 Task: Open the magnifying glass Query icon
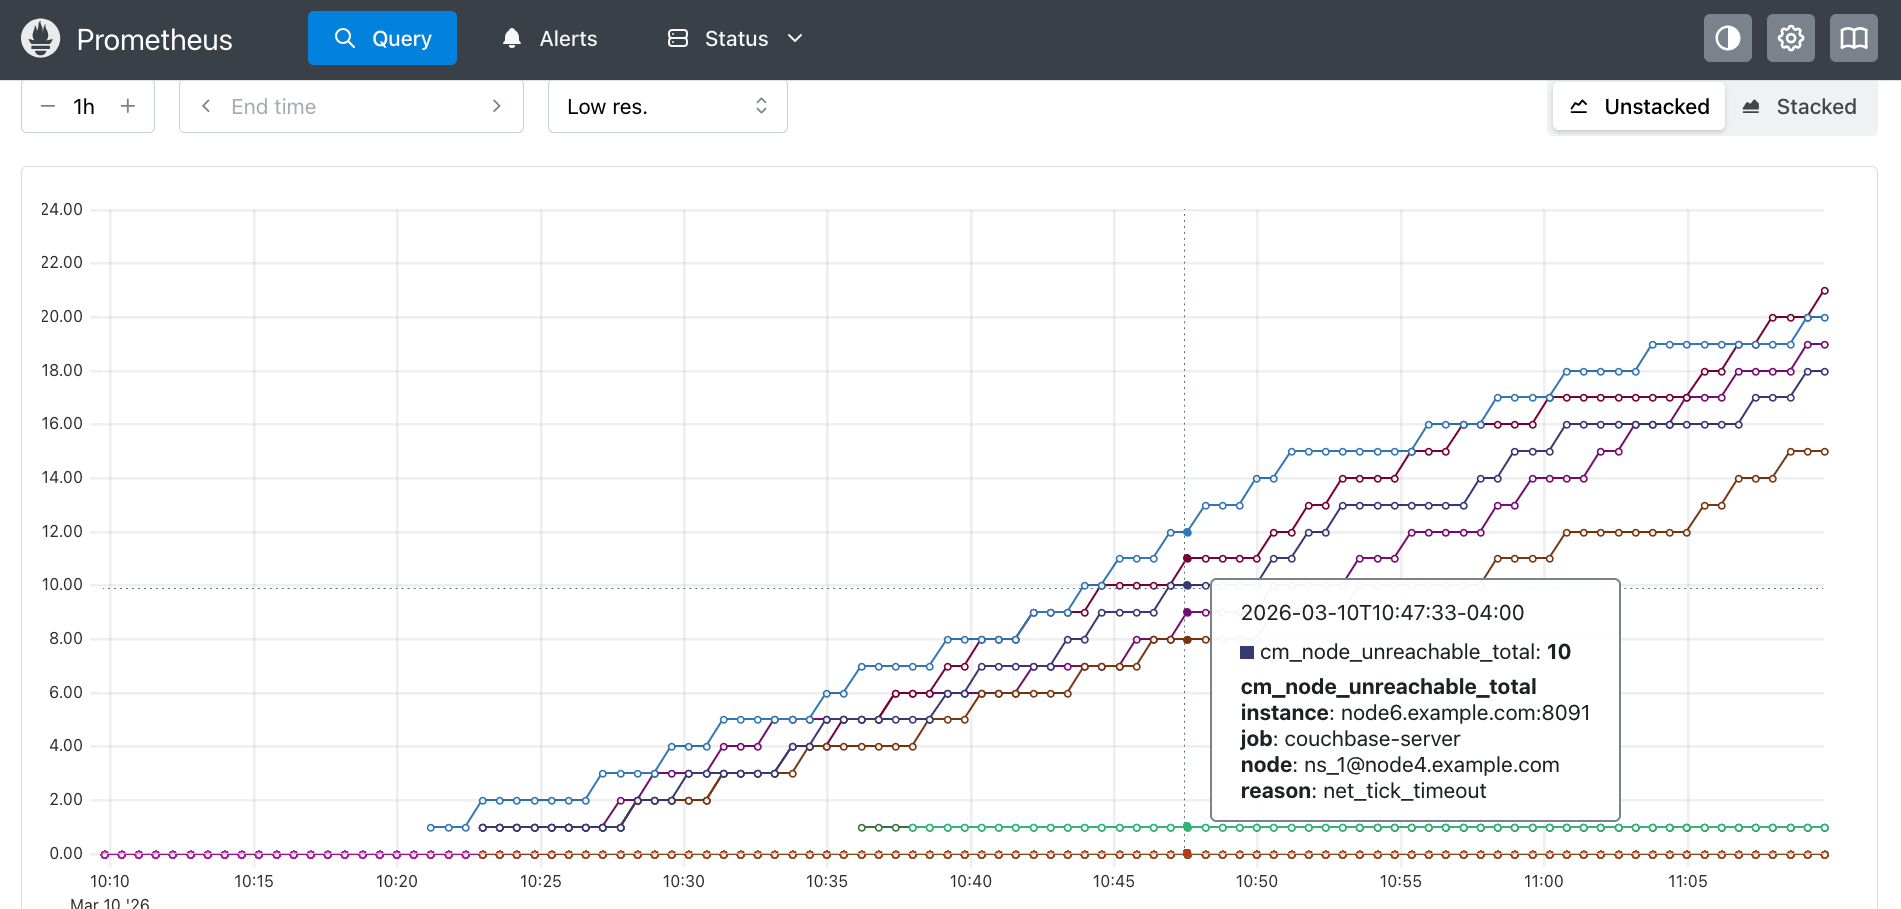[345, 37]
